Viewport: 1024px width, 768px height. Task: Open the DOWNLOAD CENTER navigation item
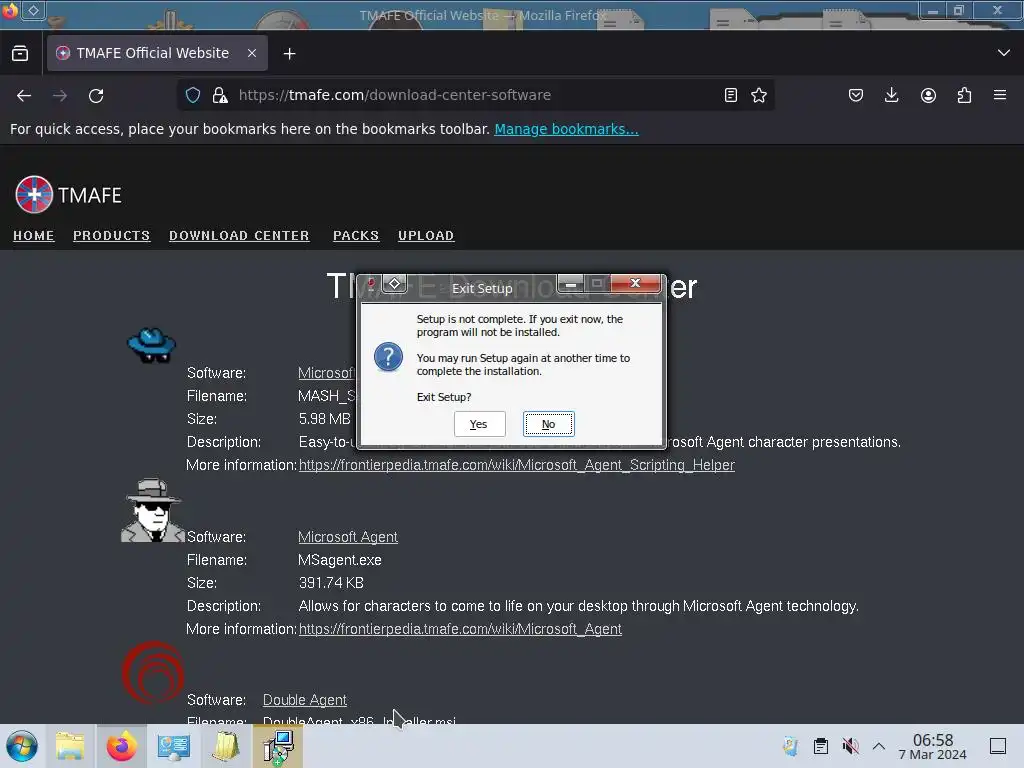coord(239,236)
